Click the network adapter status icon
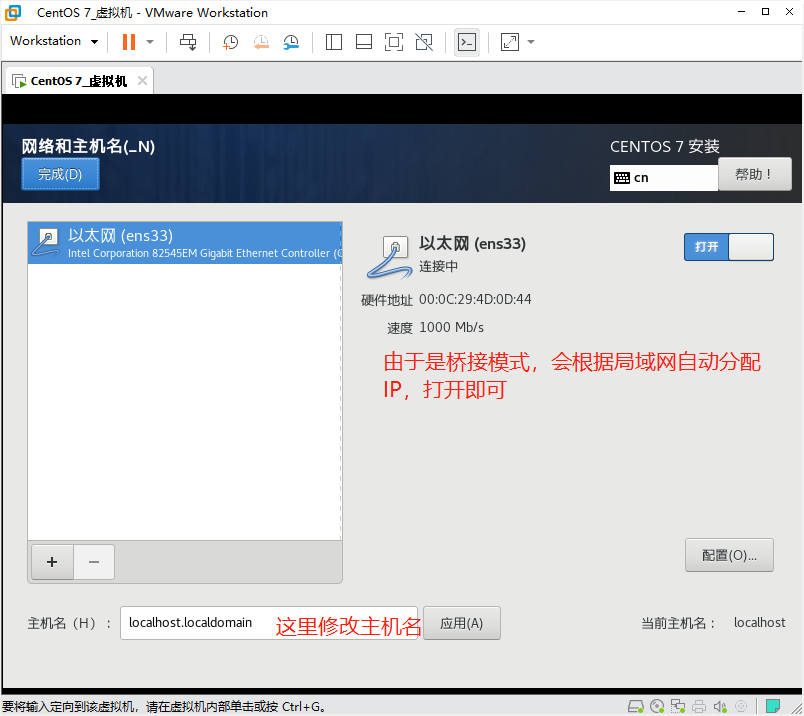This screenshot has width=804, height=716. pos(678,707)
